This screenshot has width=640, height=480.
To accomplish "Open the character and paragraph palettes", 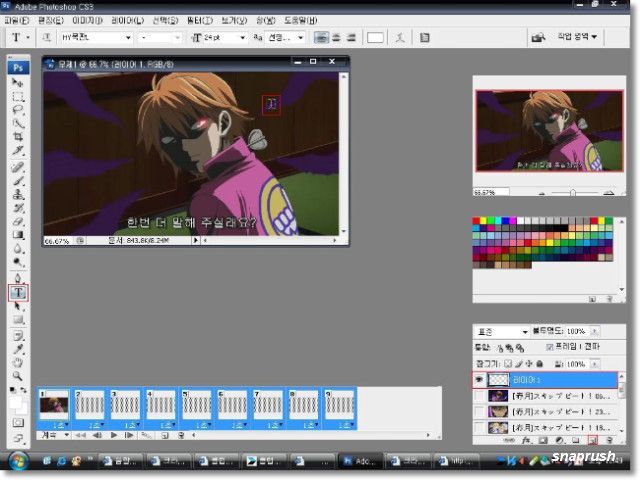I will pyautogui.click(x=424, y=38).
